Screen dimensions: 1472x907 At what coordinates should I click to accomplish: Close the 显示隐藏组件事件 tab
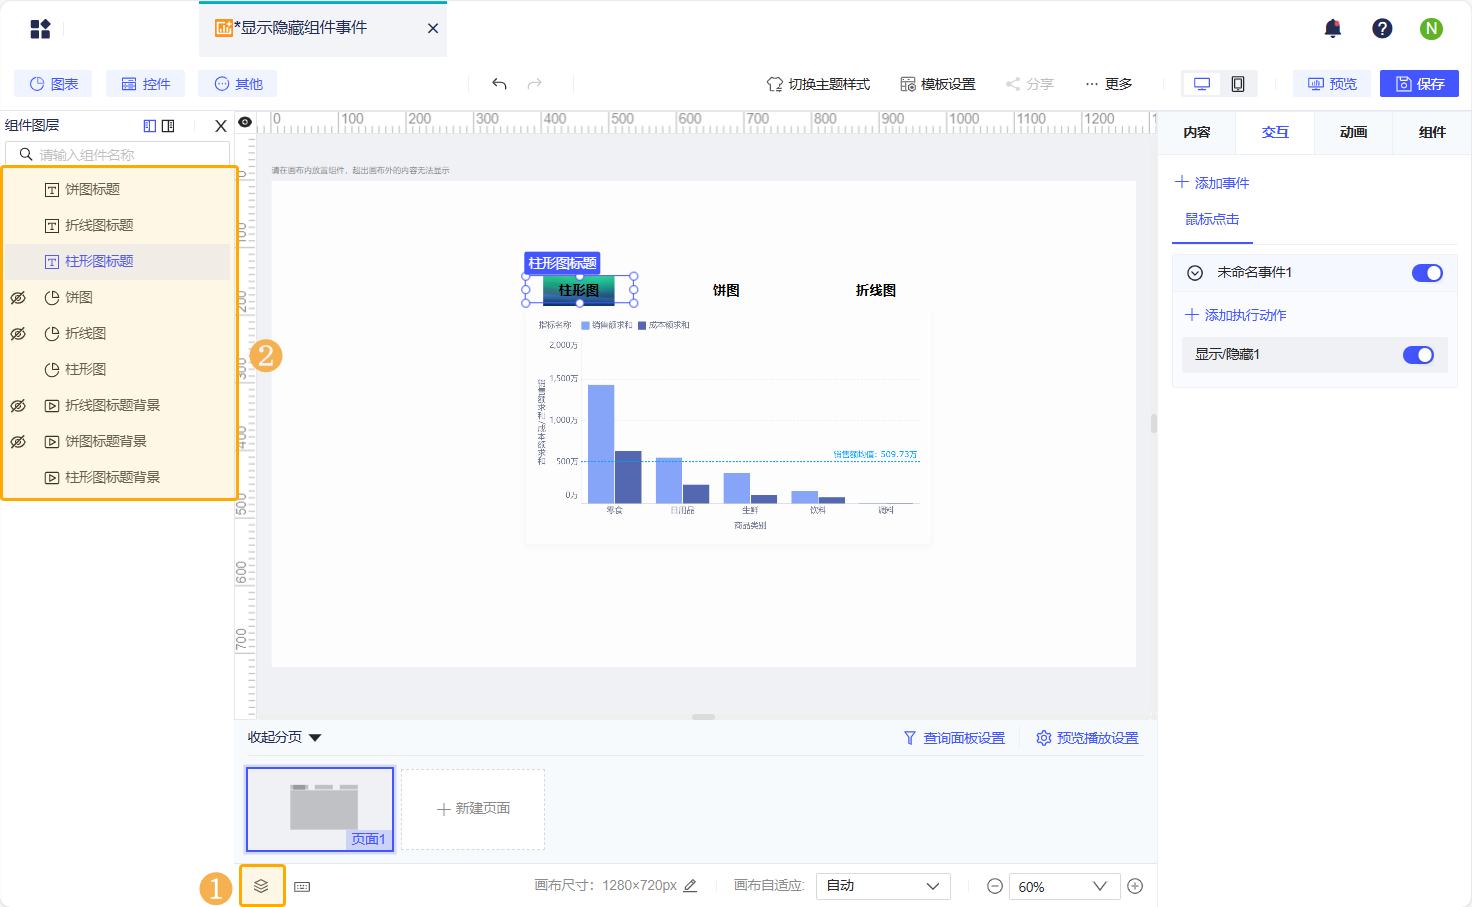coord(433,29)
